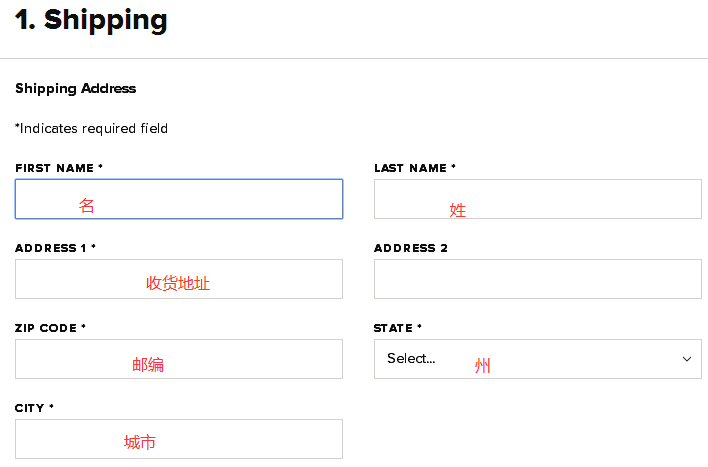708x467 pixels.
Task: Focus the Last Name text box
Action: pyautogui.click(x=537, y=199)
